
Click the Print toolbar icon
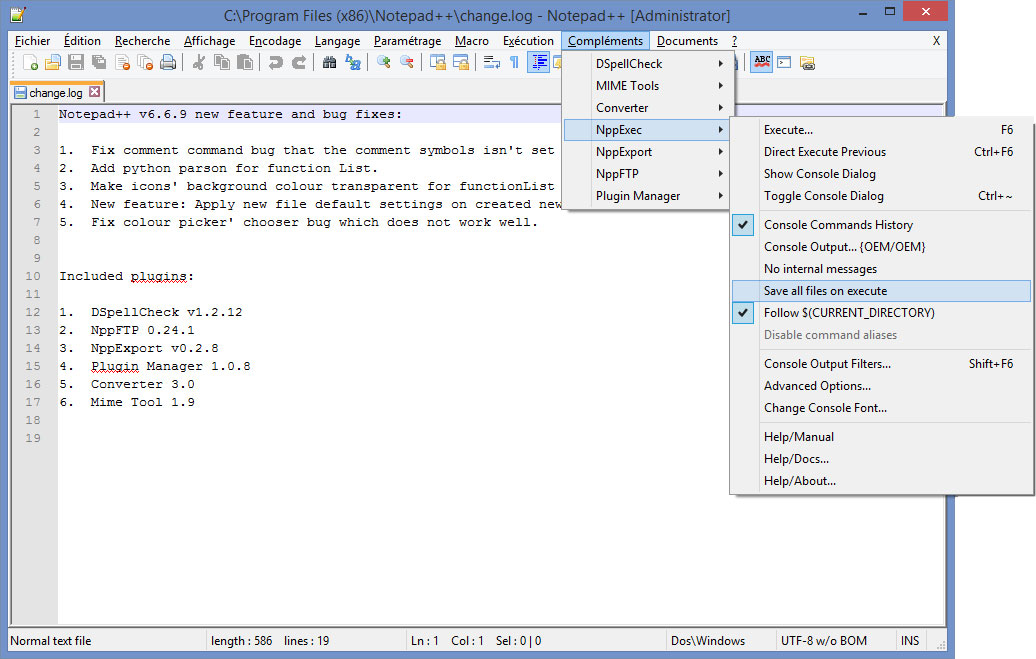[168, 63]
